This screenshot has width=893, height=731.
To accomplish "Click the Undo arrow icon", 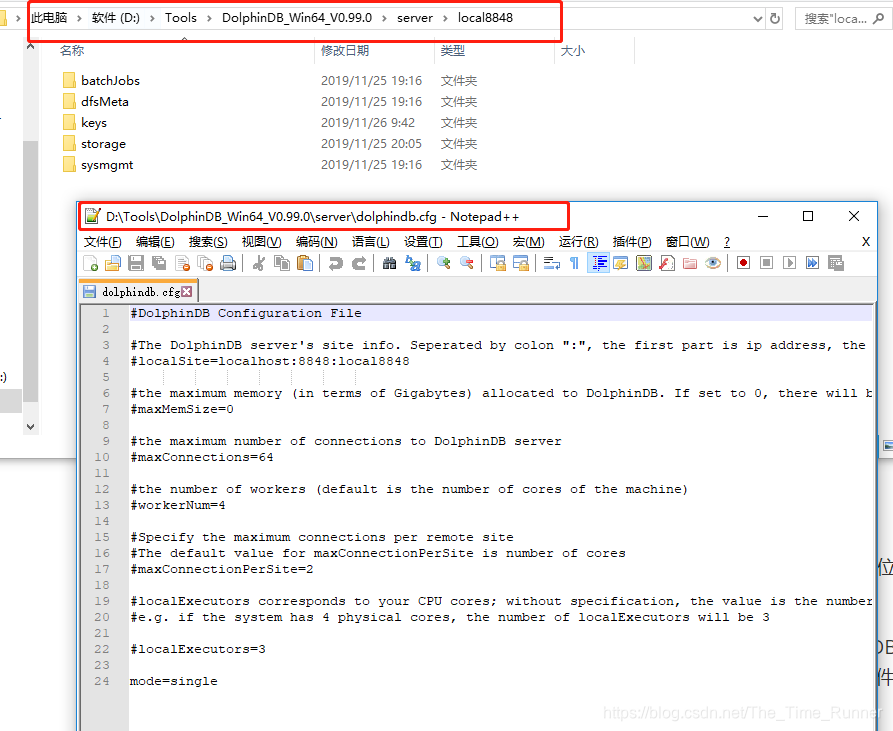I will tap(335, 263).
